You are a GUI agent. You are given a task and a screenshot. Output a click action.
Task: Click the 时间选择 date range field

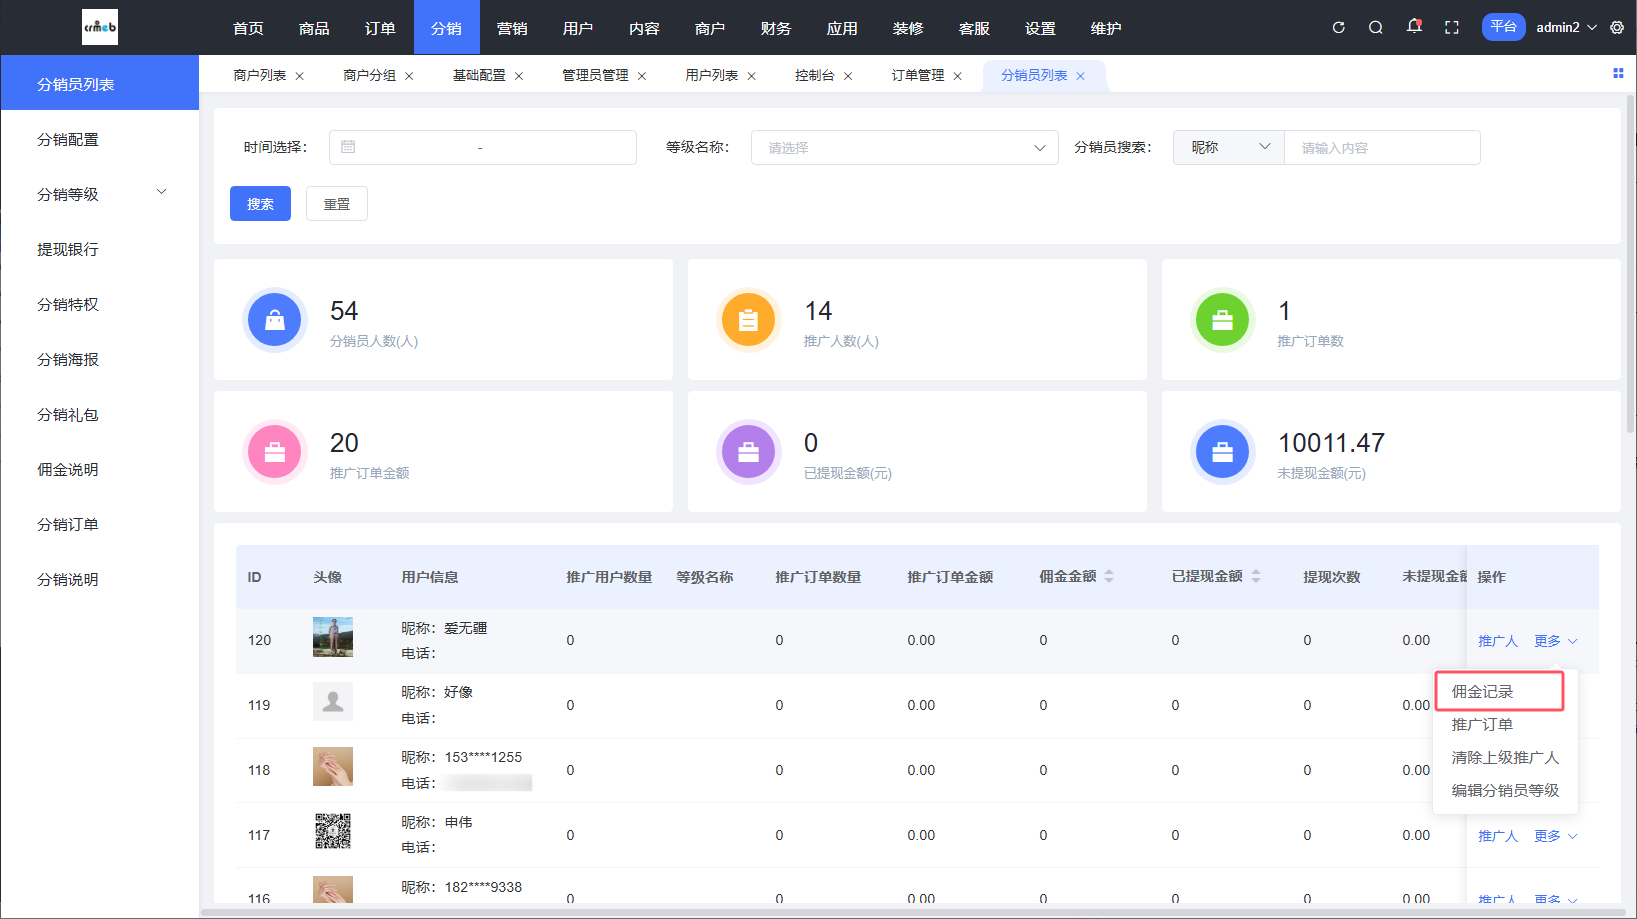[x=483, y=147]
